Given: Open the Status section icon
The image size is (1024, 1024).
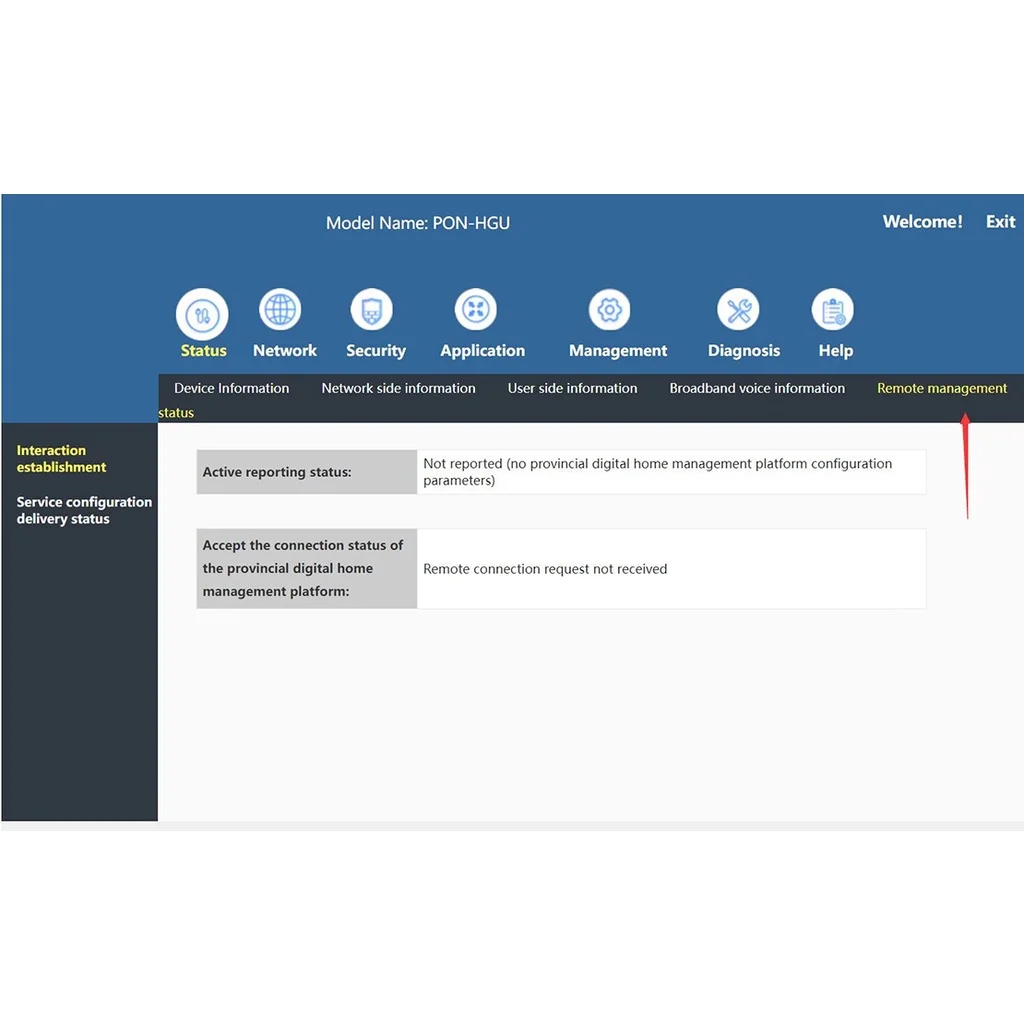Looking at the screenshot, I should tap(202, 314).
